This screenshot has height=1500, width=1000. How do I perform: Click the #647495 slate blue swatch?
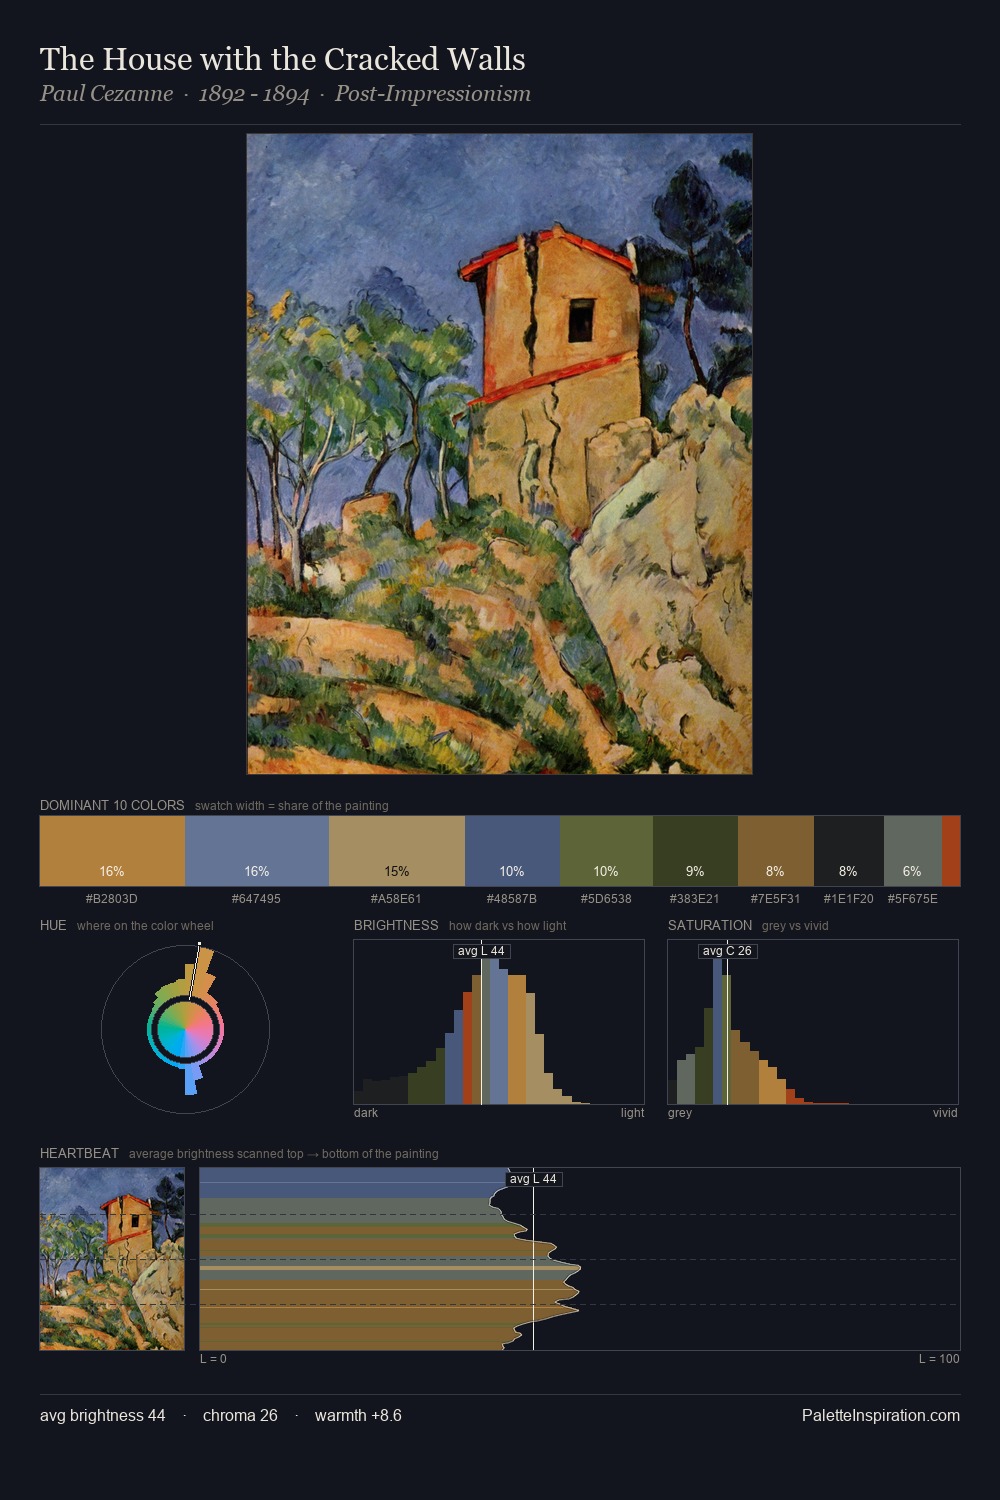[257, 851]
